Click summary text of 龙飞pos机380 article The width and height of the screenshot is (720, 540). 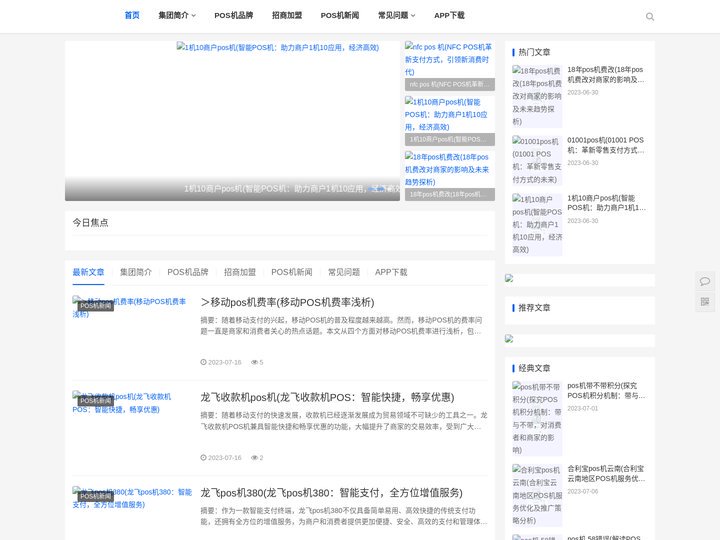point(344,517)
